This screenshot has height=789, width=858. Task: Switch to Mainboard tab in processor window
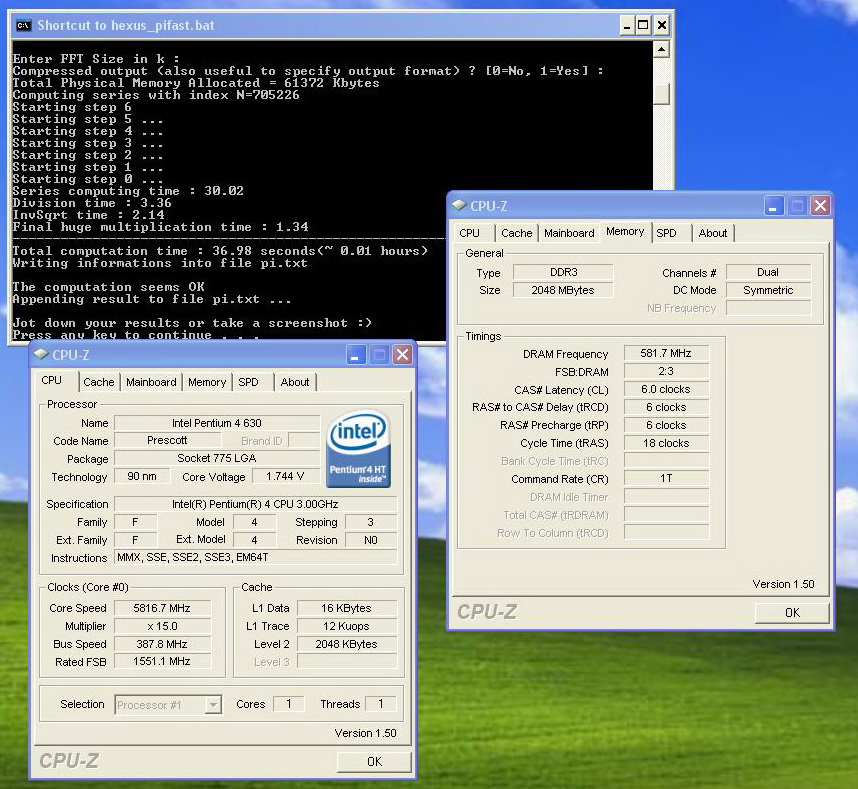[x=151, y=382]
